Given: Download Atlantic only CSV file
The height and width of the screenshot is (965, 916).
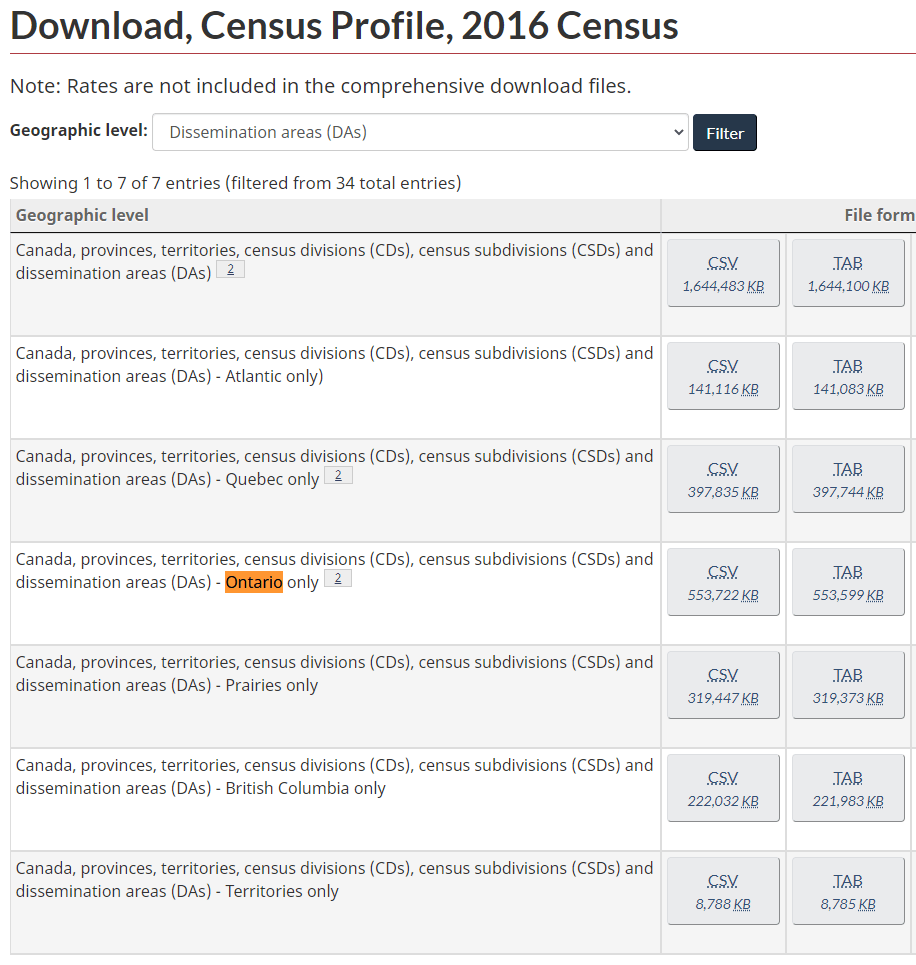Looking at the screenshot, I should pyautogui.click(x=723, y=376).
